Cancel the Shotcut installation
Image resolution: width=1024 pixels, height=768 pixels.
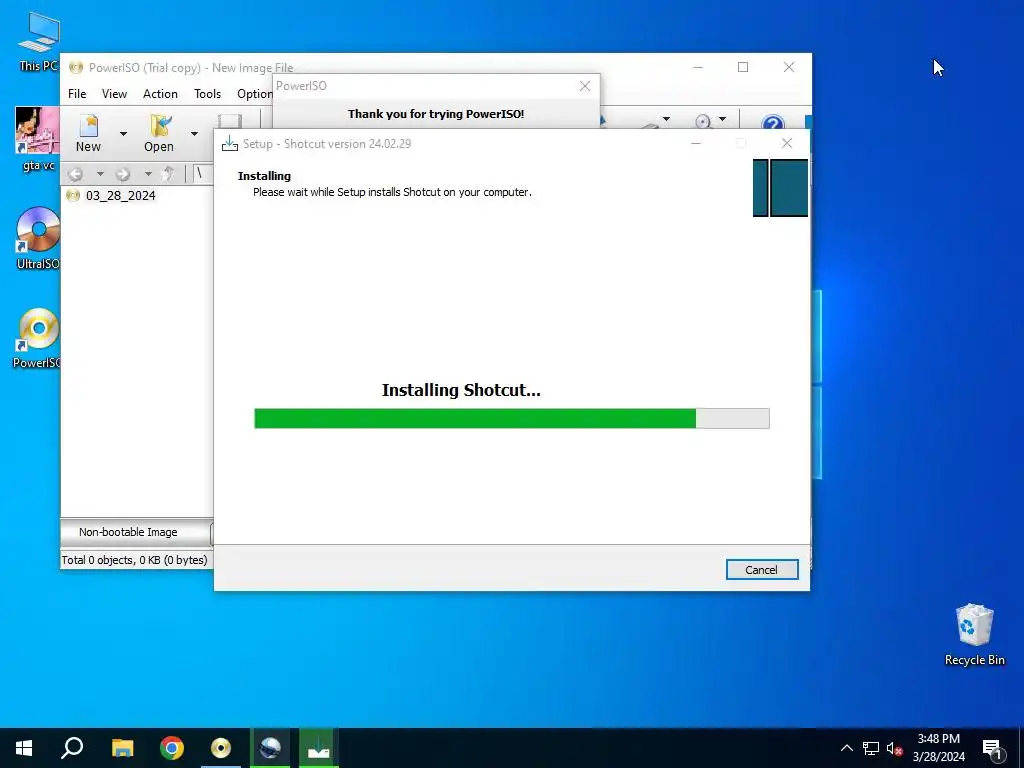(761, 569)
